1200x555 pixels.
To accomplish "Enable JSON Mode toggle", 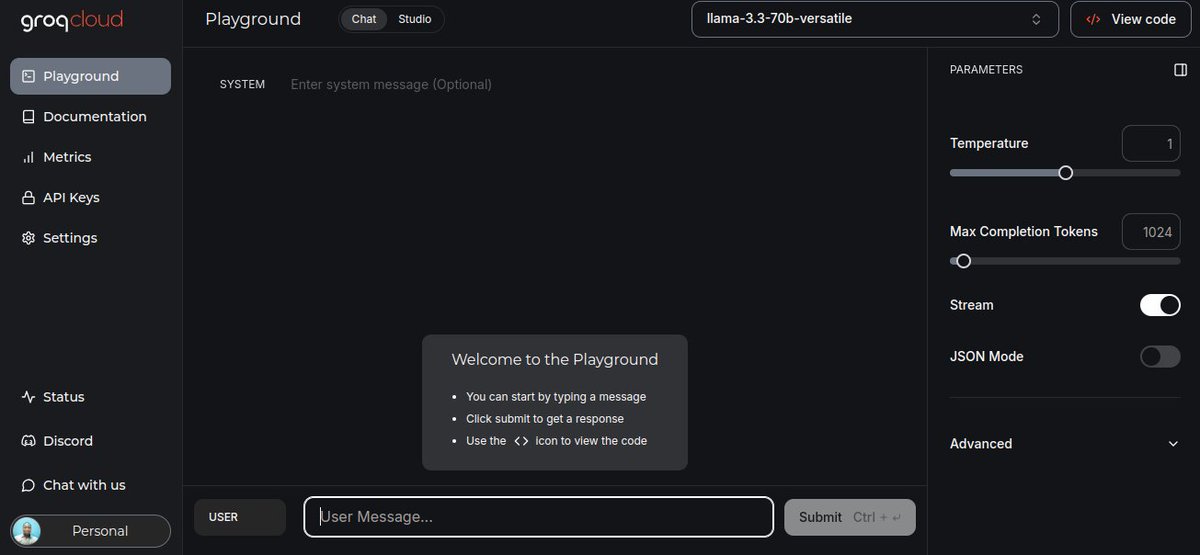I will [1160, 356].
